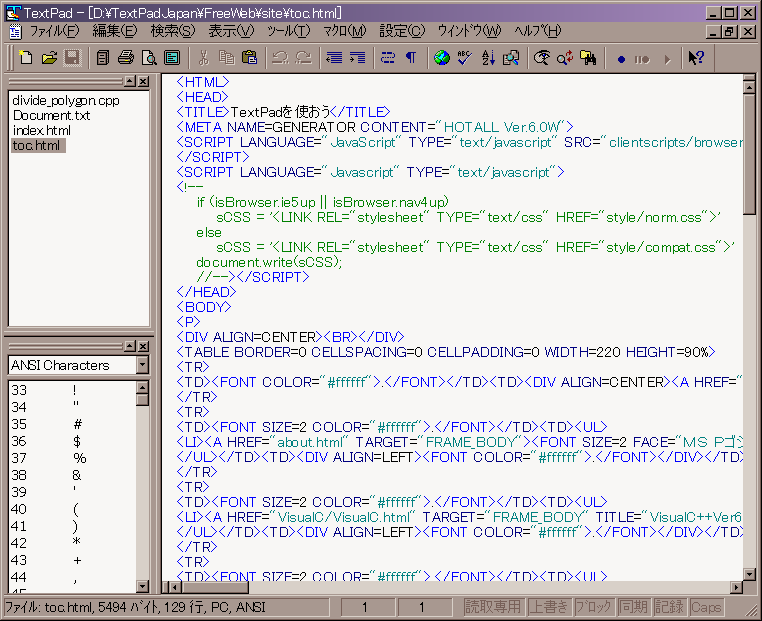The image size is (762, 621).
Task: Click the Save floppy disk icon
Action: click(72, 58)
